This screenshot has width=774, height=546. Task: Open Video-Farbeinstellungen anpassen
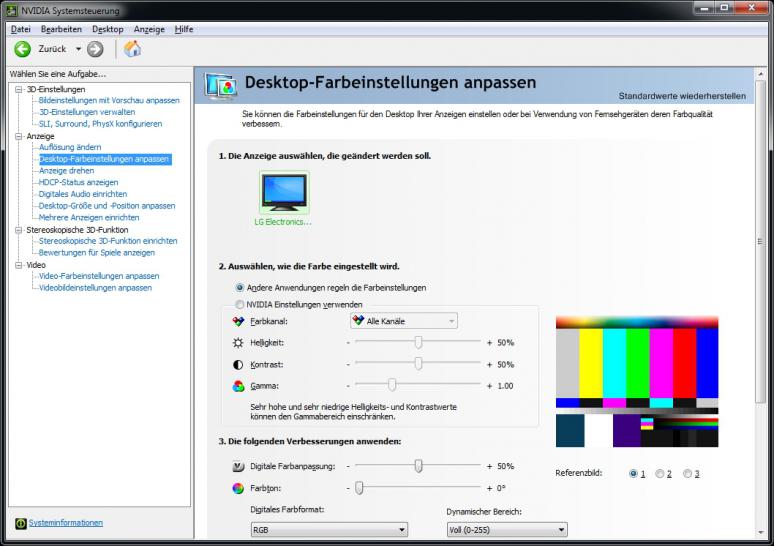(99, 276)
